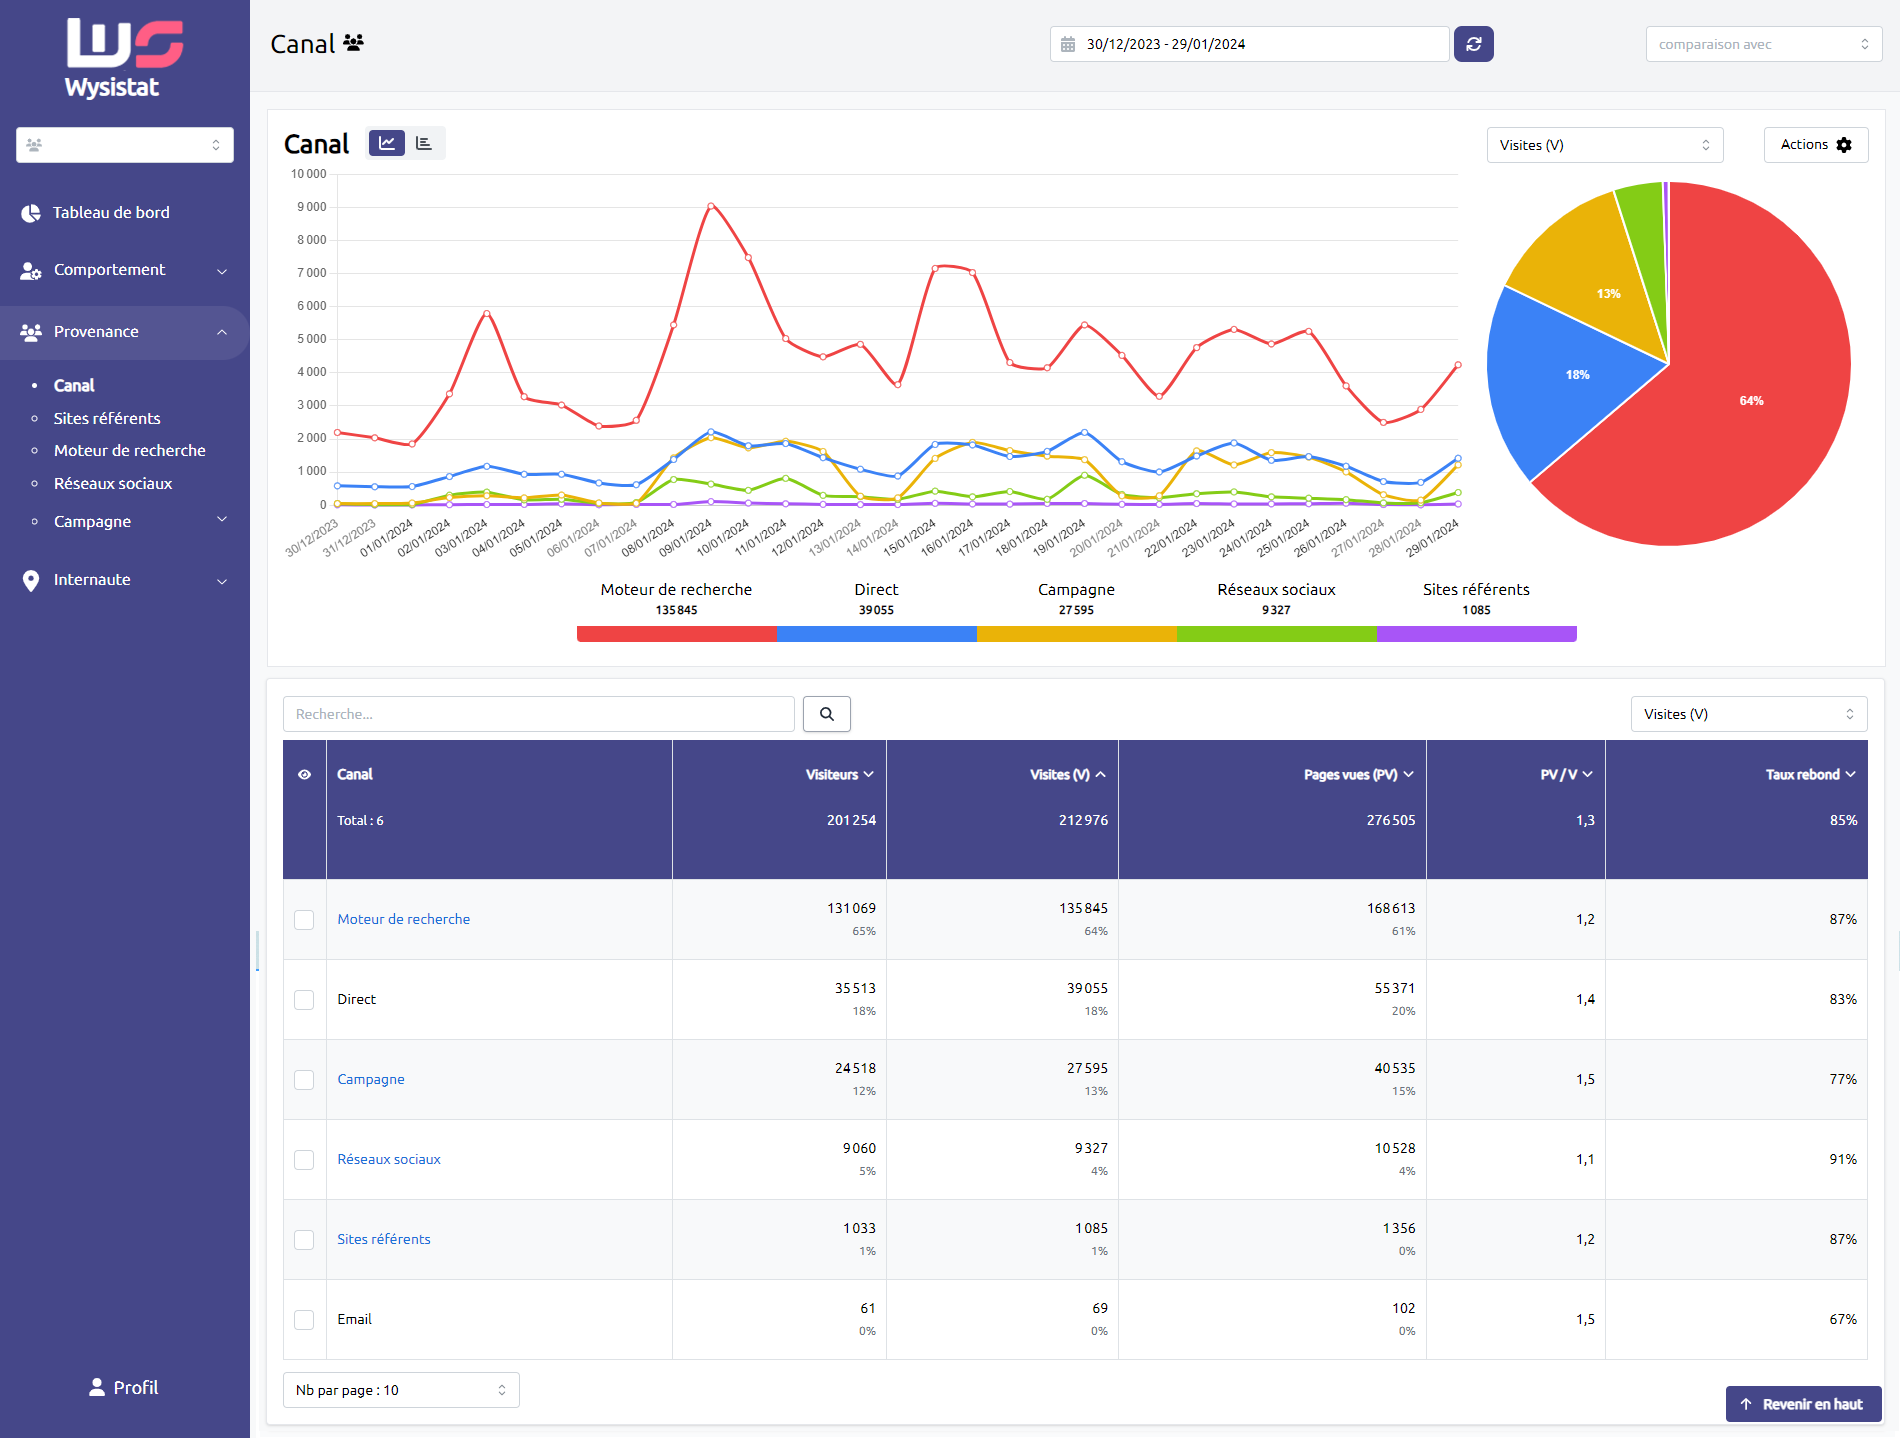The width and height of the screenshot is (1900, 1438).
Task: Click the red Moteur de recherche legend bar
Action: click(677, 634)
